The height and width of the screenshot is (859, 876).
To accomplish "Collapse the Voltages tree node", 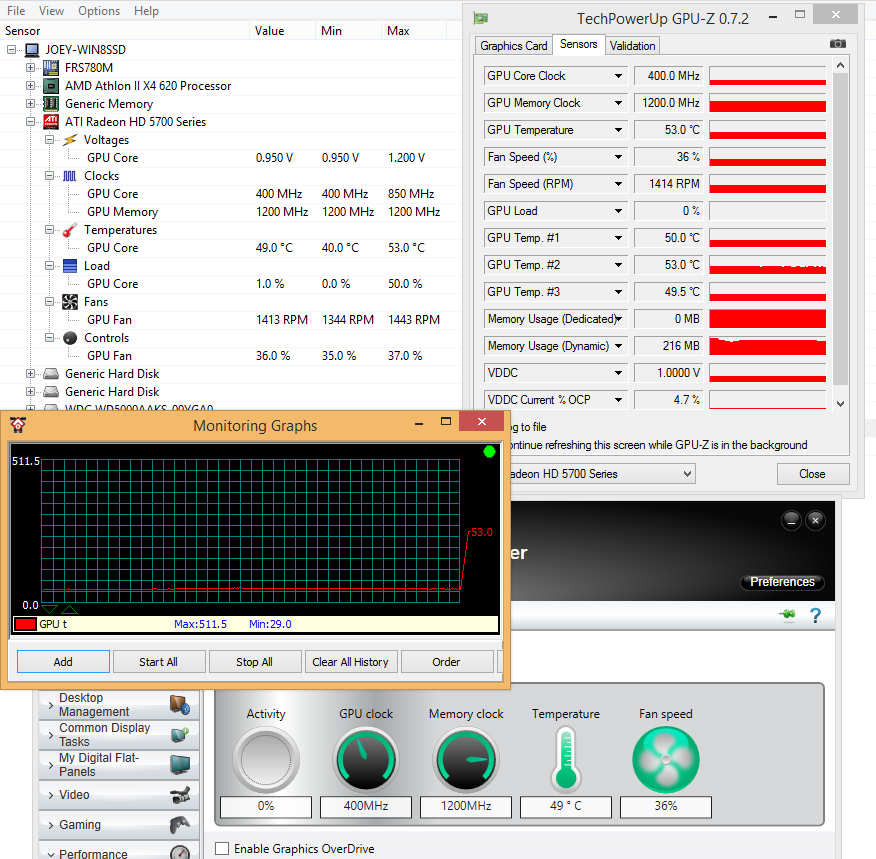I will pos(50,140).
